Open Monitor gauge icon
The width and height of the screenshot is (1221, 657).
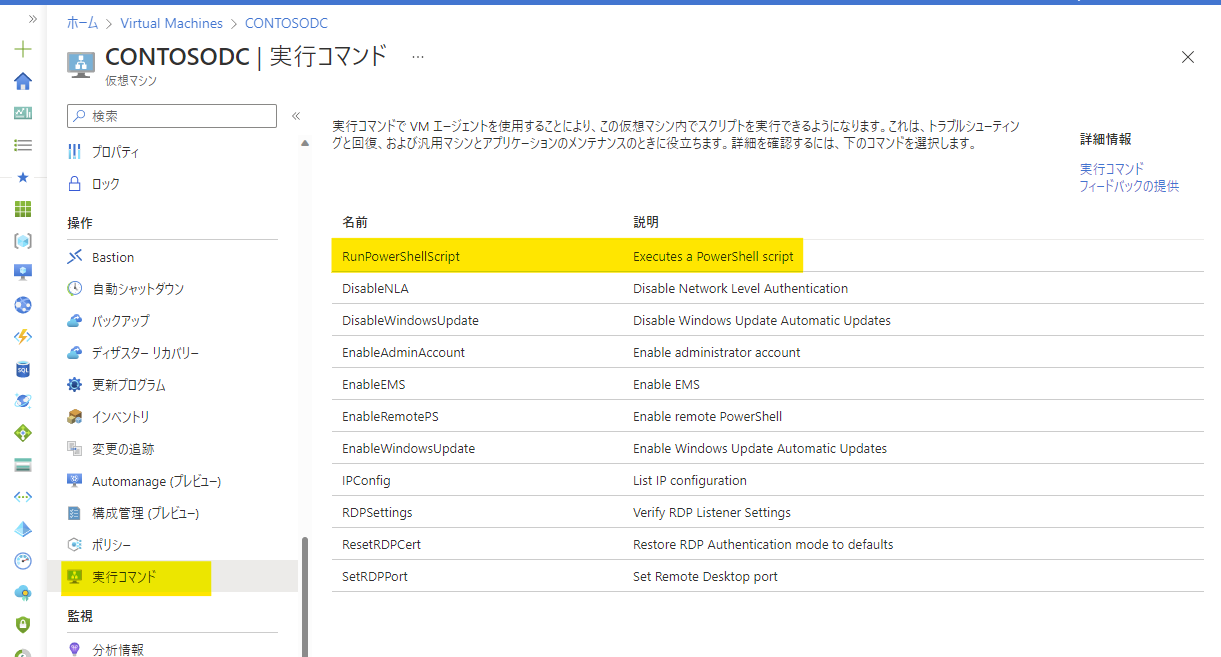point(23,561)
